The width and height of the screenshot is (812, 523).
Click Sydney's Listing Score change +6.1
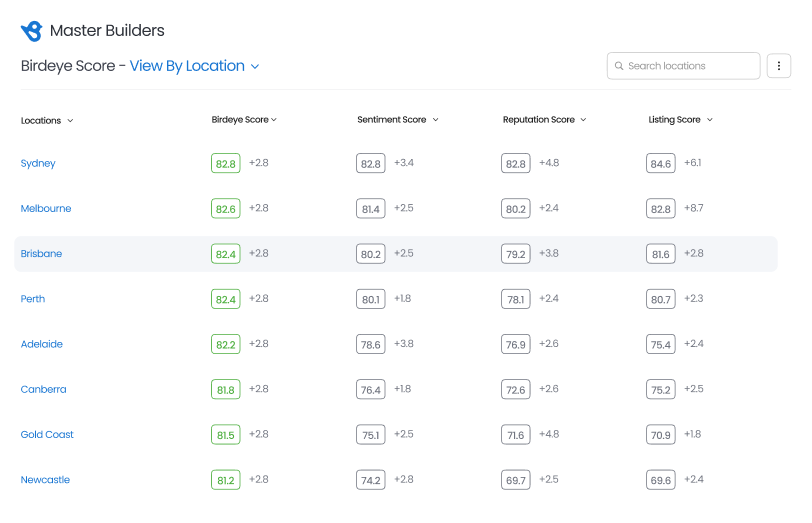coord(692,163)
